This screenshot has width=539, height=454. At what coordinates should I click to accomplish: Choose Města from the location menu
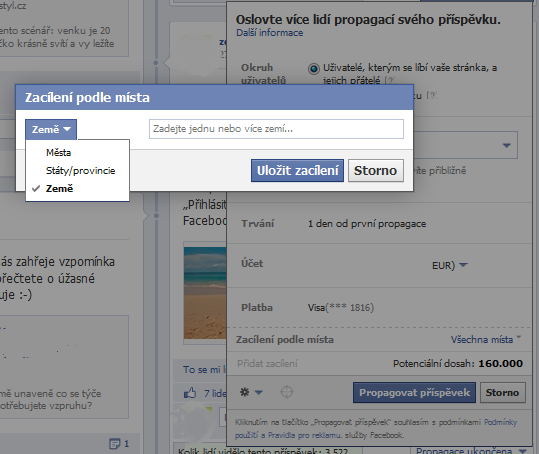point(58,152)
